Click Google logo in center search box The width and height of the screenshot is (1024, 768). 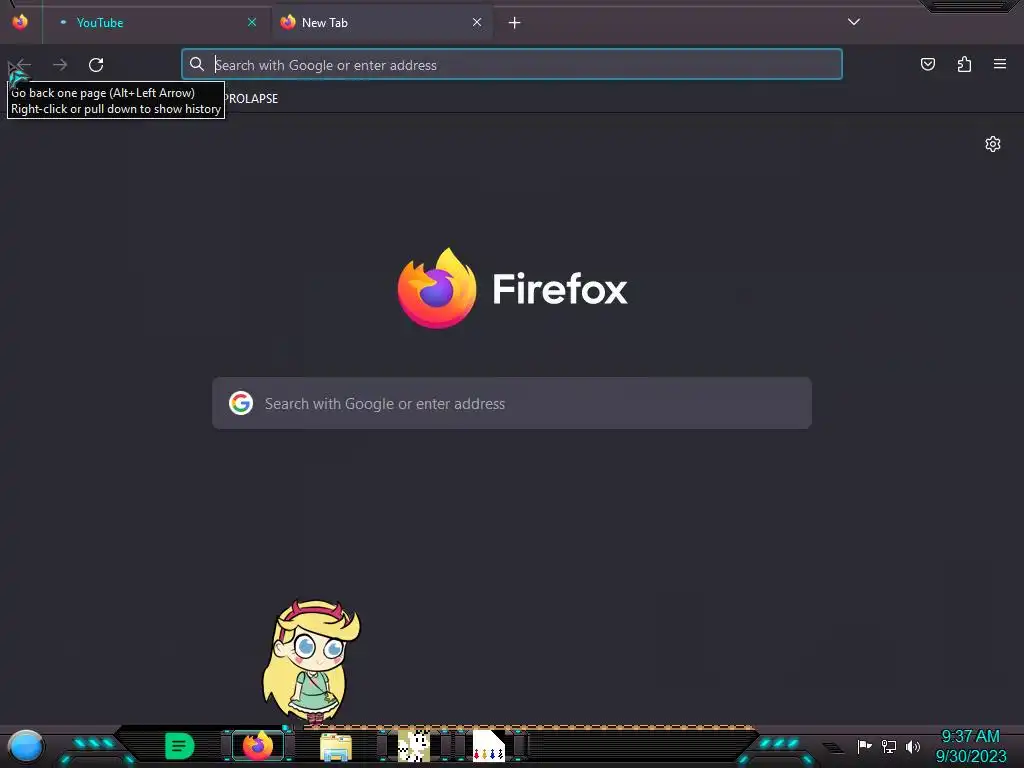[x=241, y=403]
